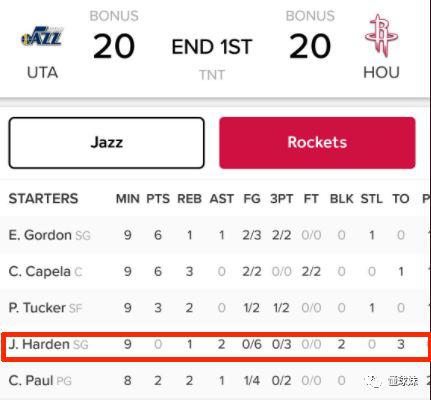The image size is (431, 400).
Task: Tap the UTA team abbreviation
Action: pyautogui.click(x=42, y=73)
